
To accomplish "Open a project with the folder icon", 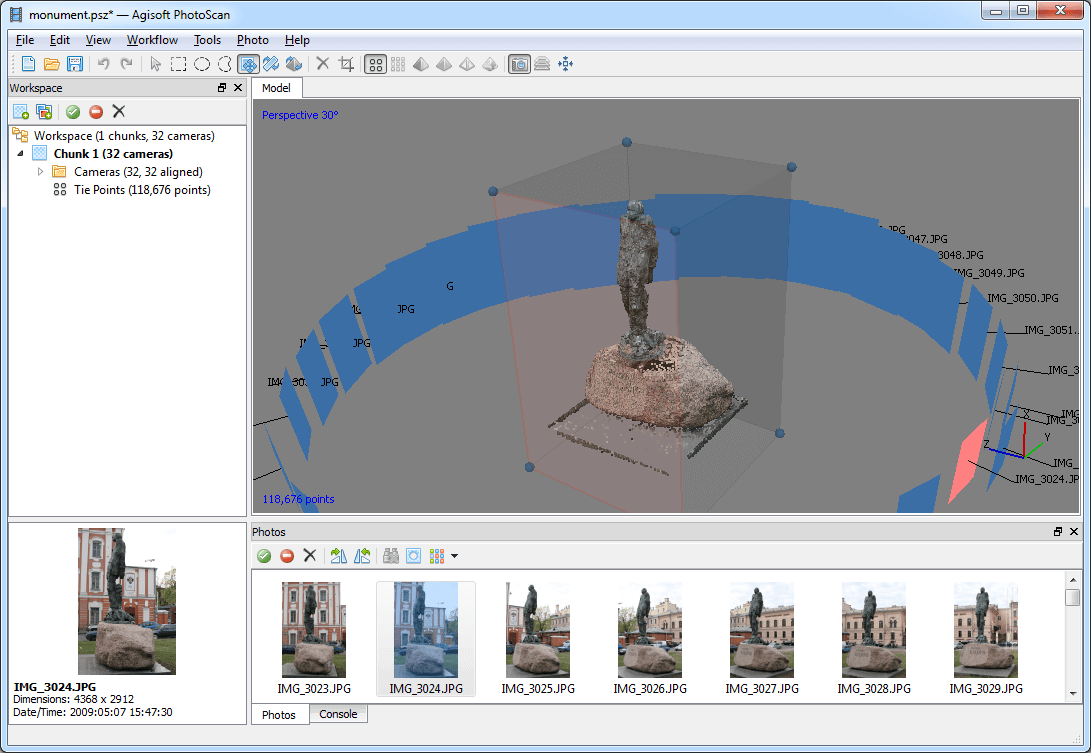I will pos(51,64).
